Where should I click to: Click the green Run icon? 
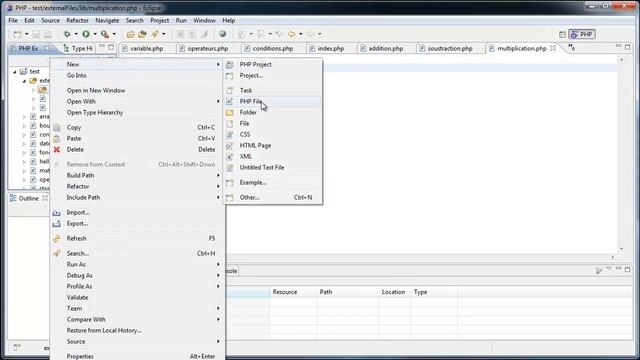(86, 34)
